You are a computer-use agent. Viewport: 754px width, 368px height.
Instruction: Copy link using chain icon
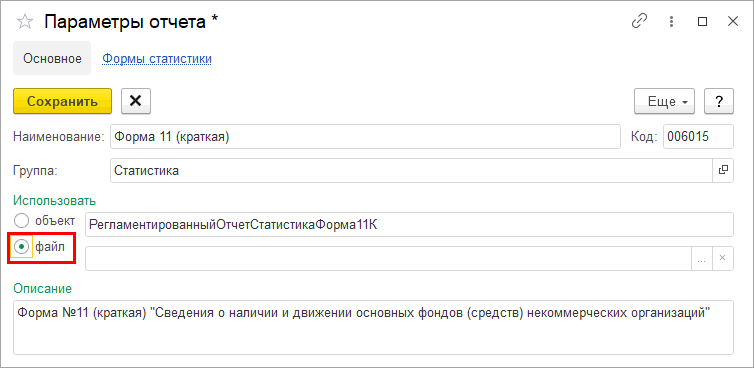(639, 22)
